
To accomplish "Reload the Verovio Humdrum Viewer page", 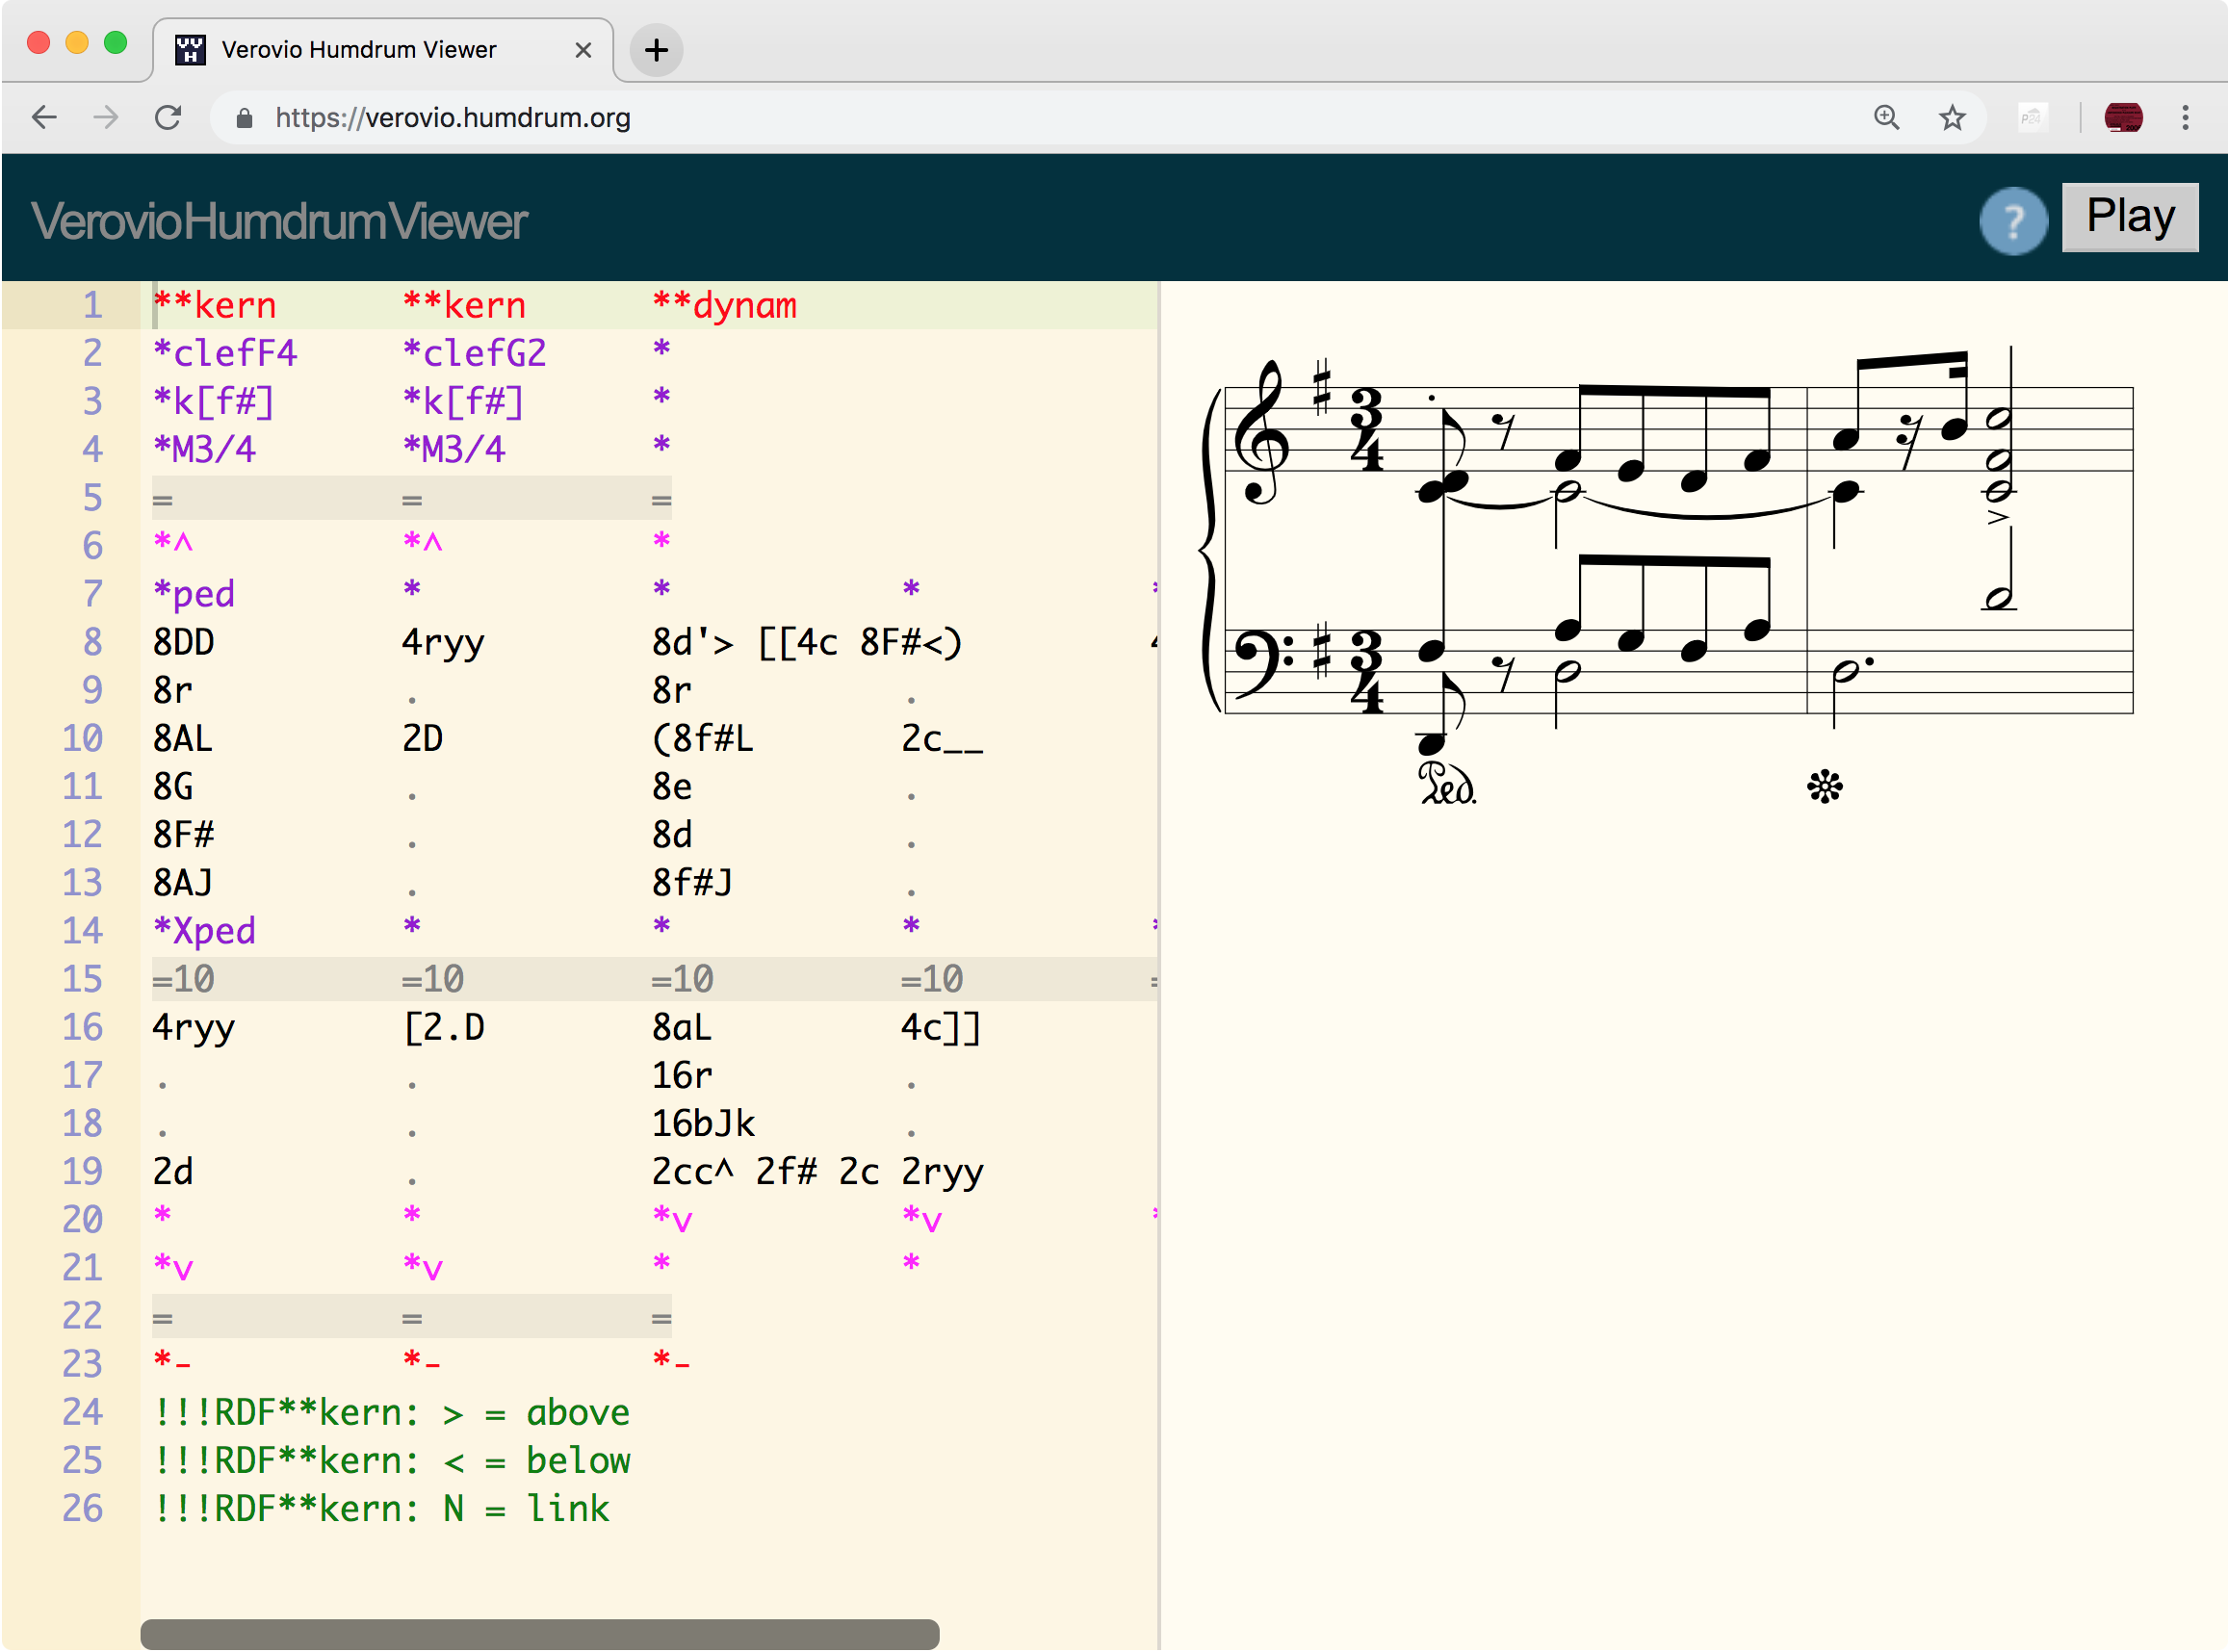I will [x=168, y=117].
